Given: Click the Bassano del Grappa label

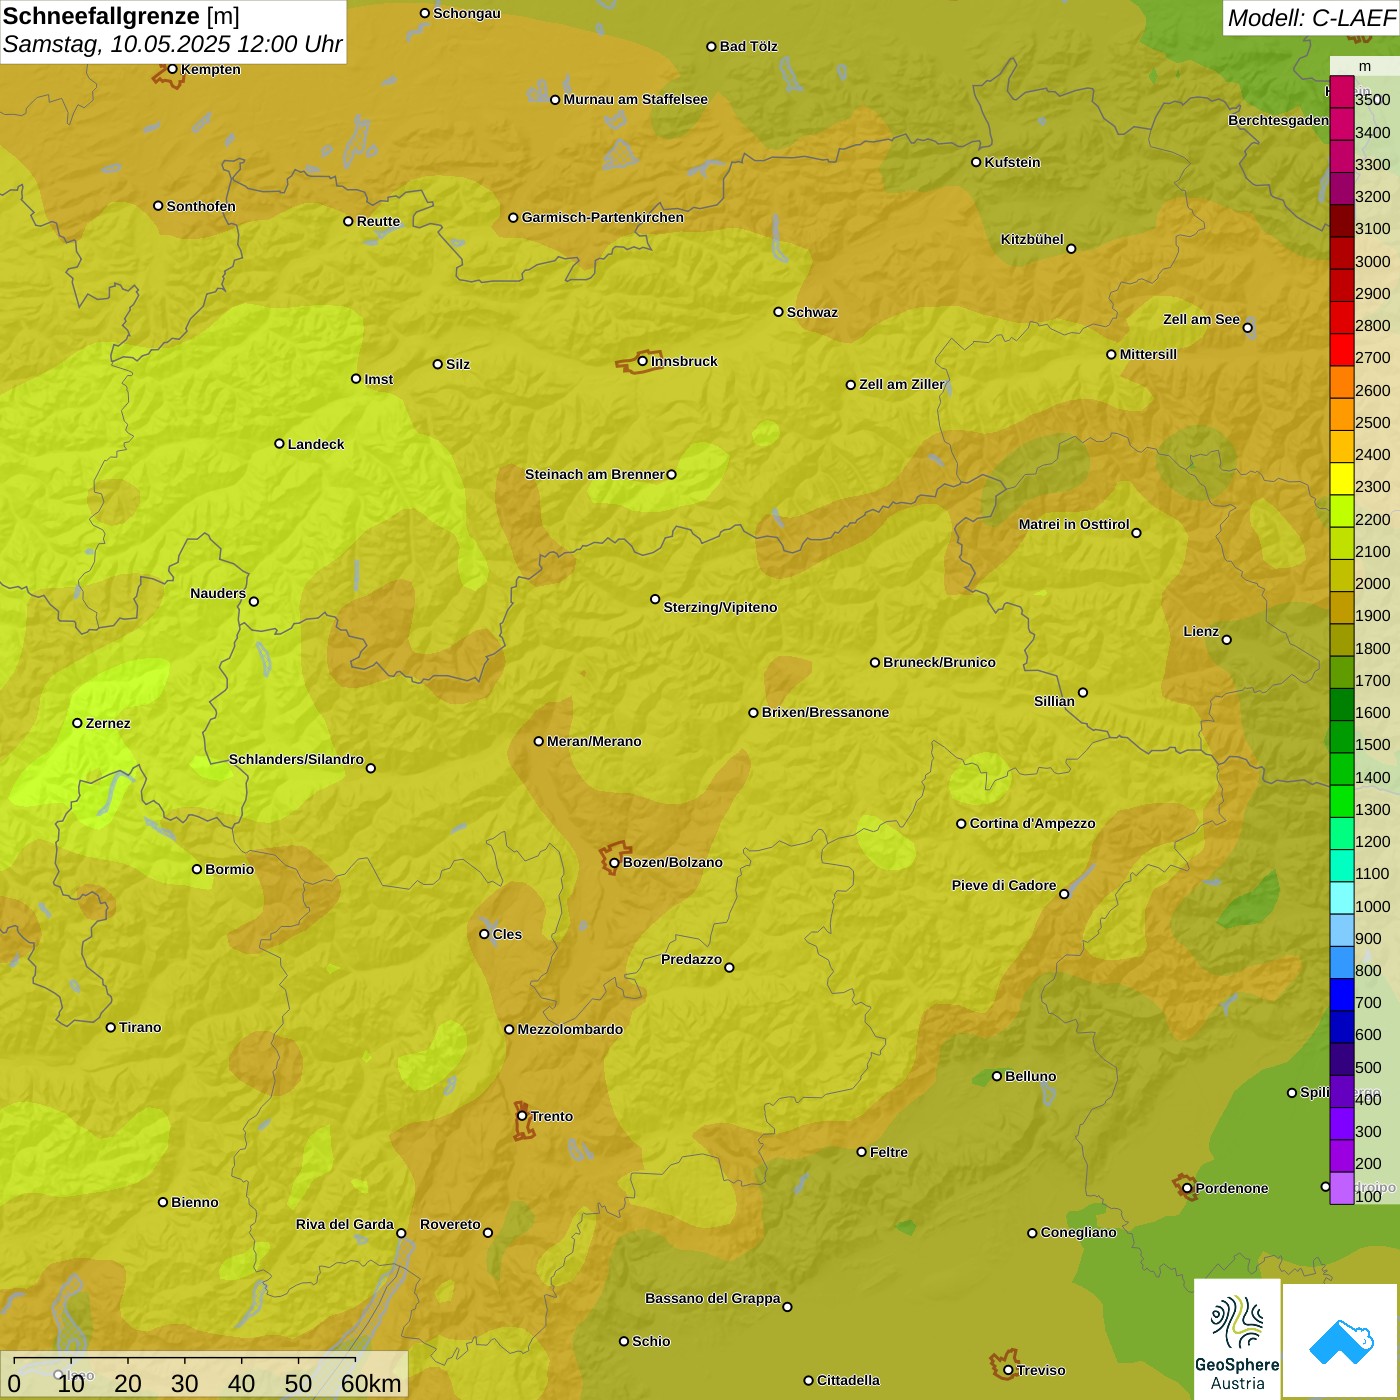Looking at the screenshot, I should click(713, 1298).
